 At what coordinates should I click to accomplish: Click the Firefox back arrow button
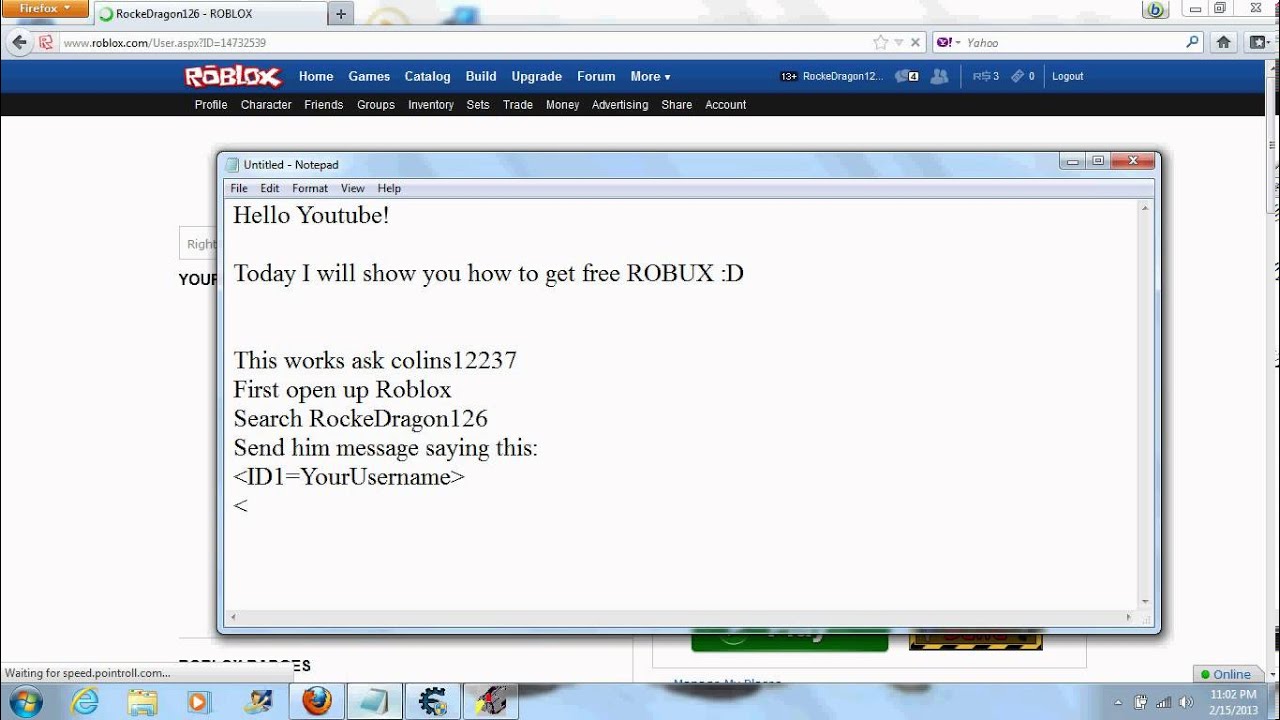click(19, 43)
